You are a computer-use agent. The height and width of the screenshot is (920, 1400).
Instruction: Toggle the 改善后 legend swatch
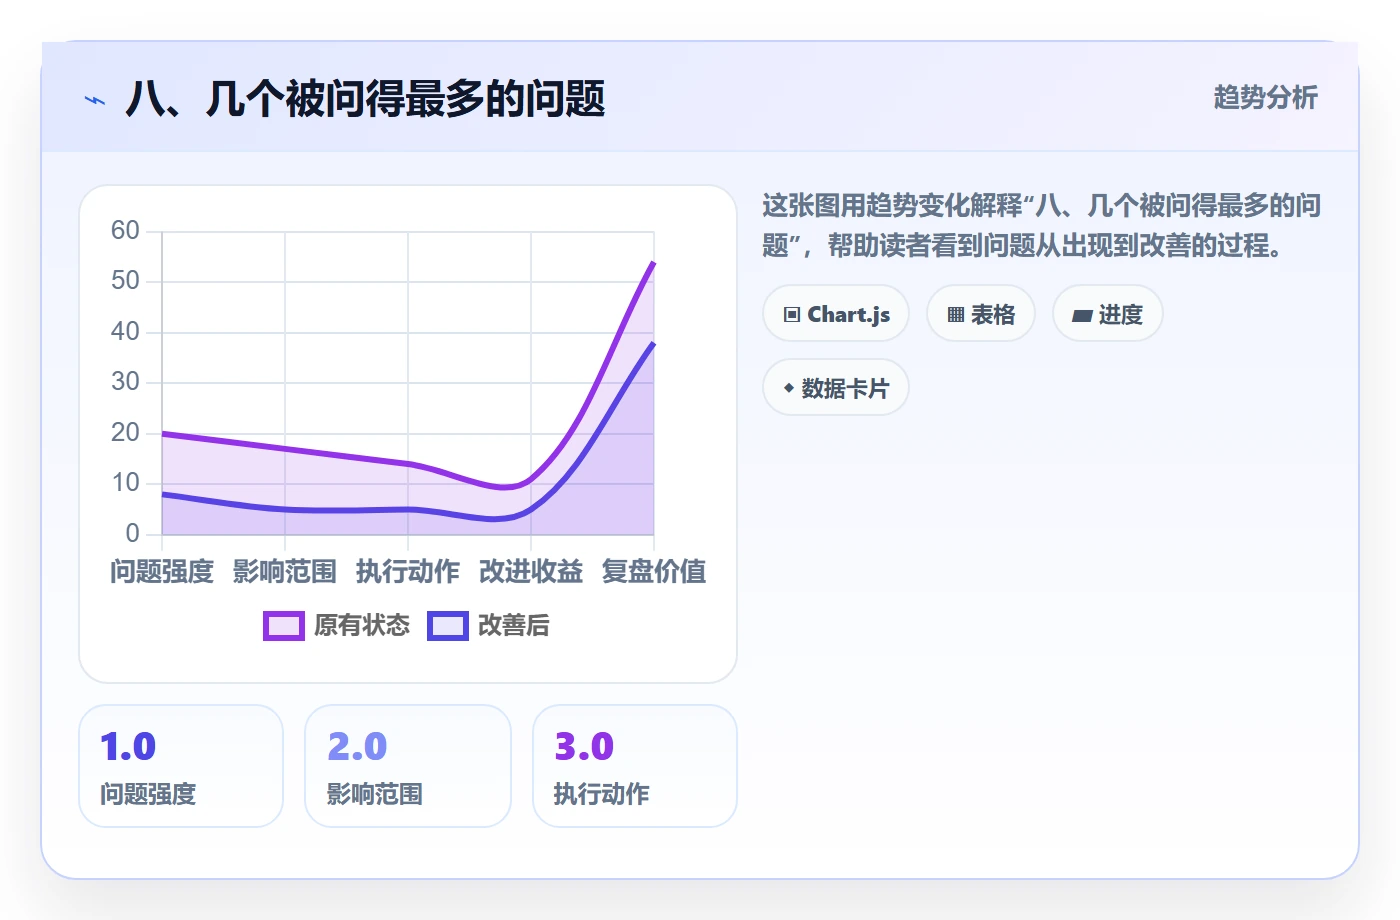pos(448,626)
